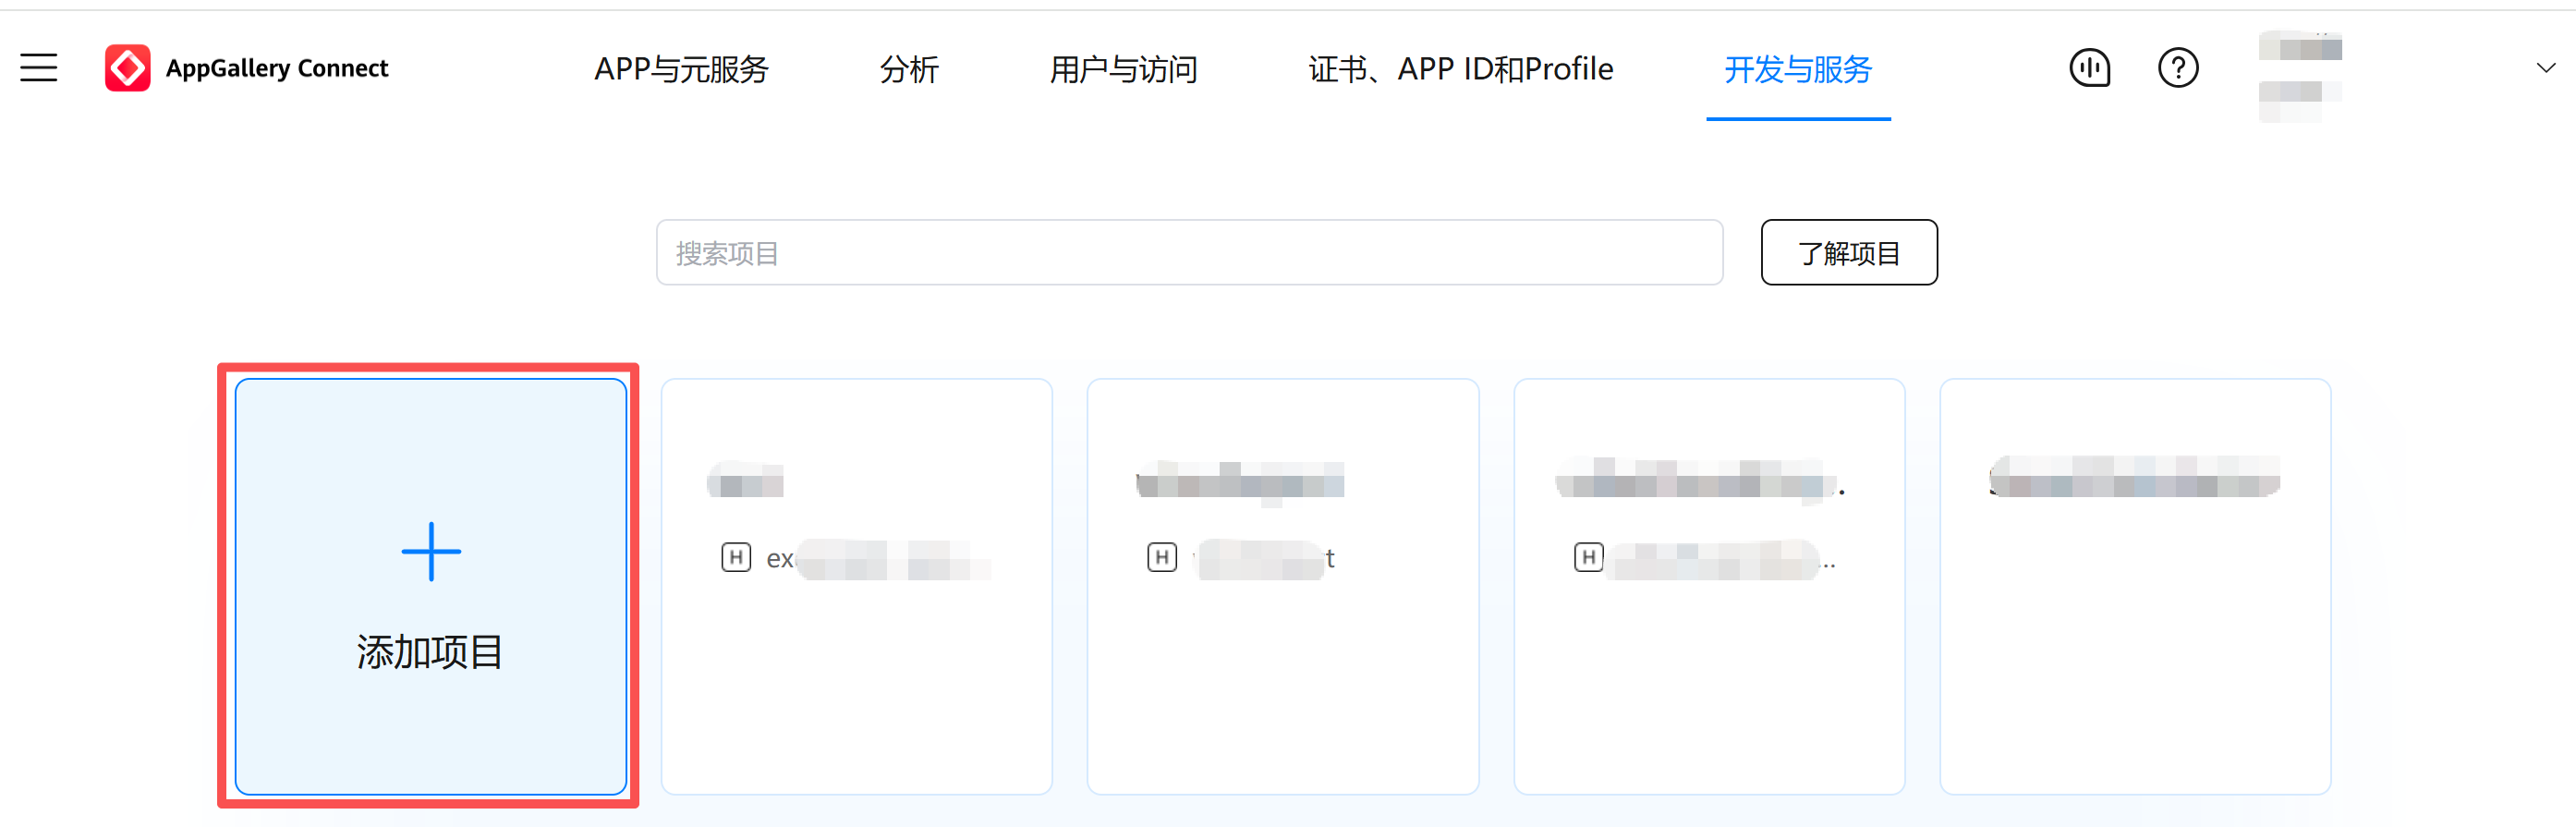Viewport: 2576px width, 827px height.
Task: Open the feedback voice icon
Action: point(2089,68)
